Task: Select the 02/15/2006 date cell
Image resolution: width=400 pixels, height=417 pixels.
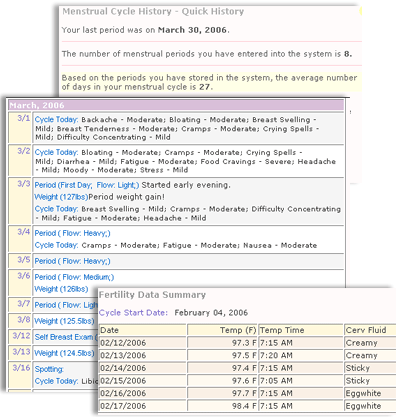Action: [x=143, y=381]
